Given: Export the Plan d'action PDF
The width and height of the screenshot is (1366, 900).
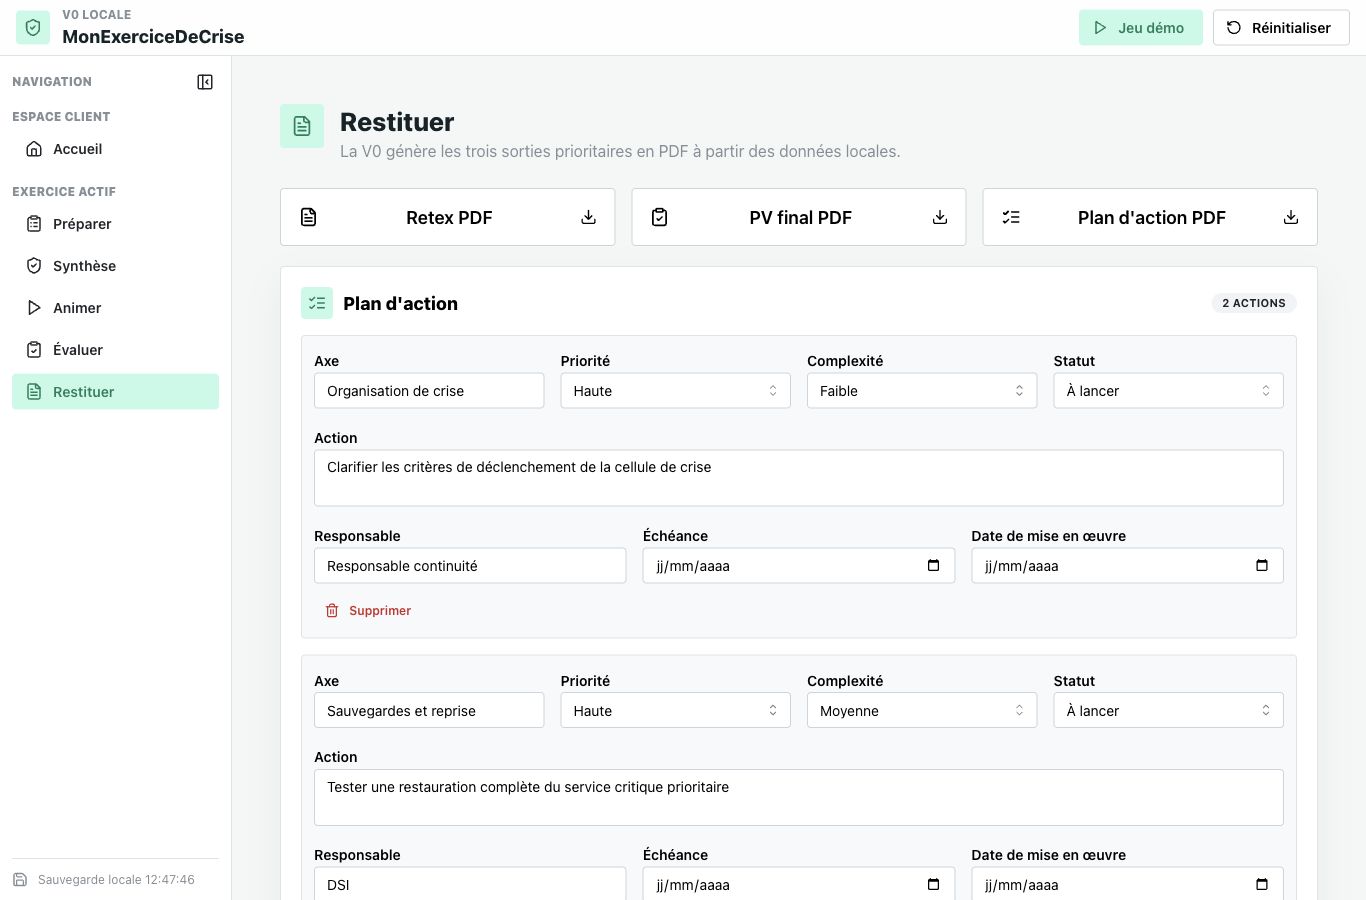Looking at the screenshot, I should click(1150, 217).
